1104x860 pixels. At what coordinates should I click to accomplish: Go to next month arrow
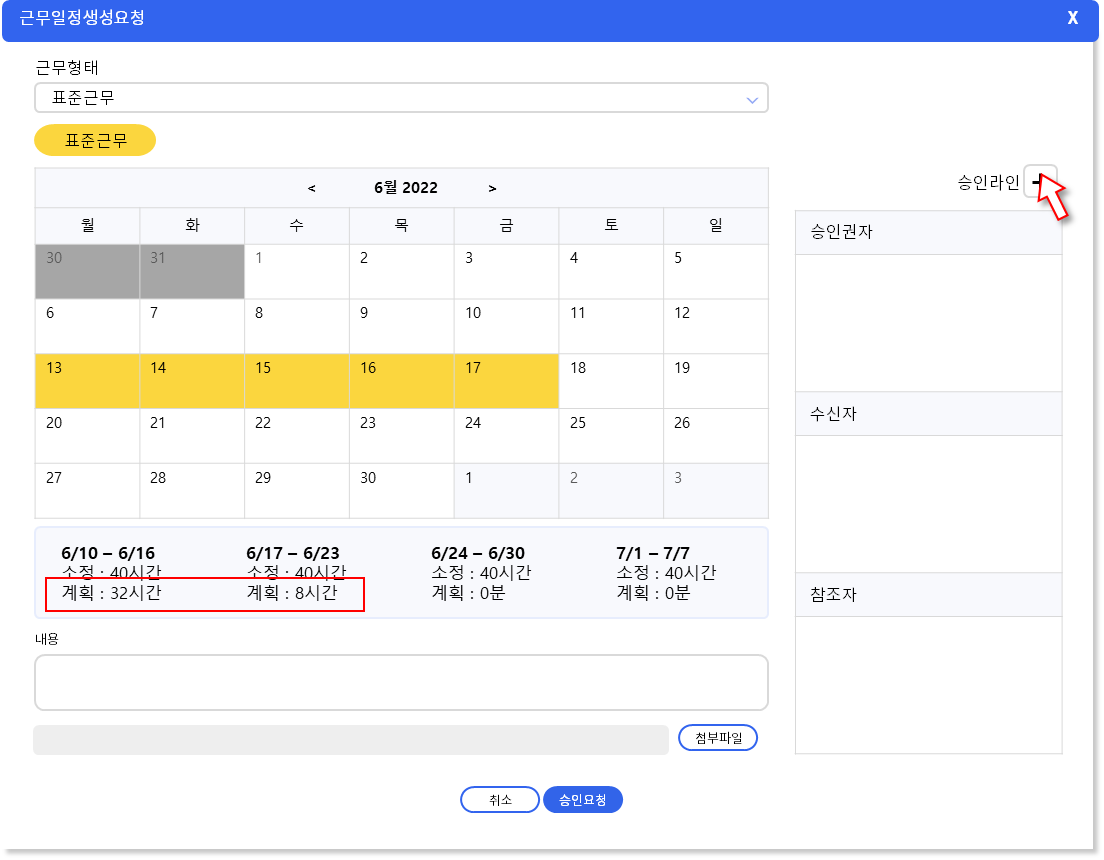pyautogui.click(x=492, y=188)
